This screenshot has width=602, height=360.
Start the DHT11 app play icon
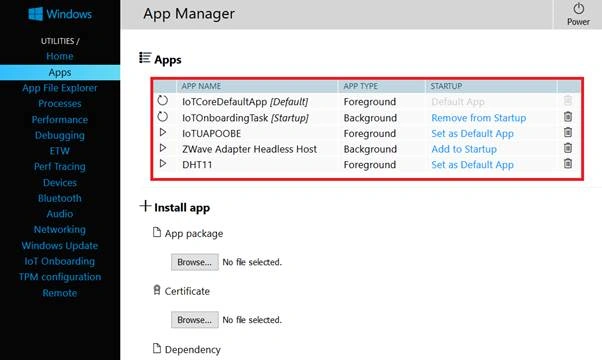pyautogui.click(x=163, y=163)
